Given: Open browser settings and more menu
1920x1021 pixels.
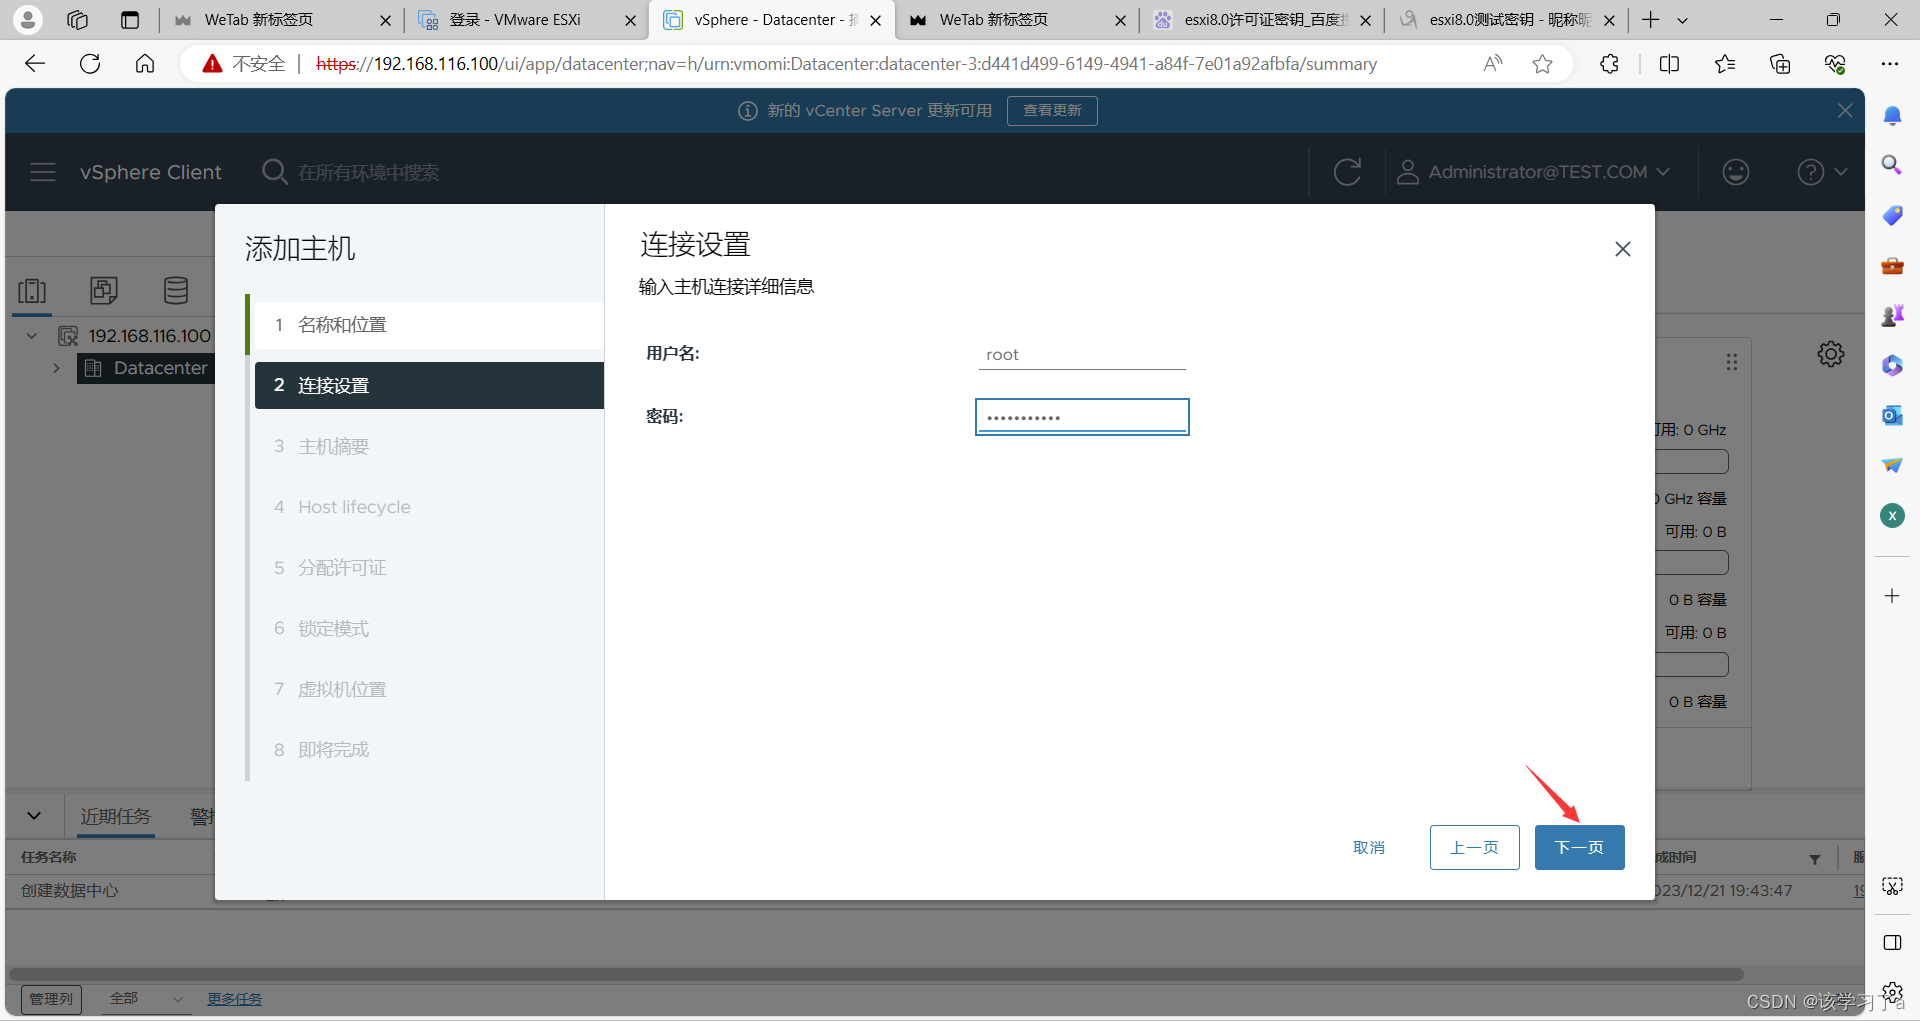Looking at the screenshot, I should [1889, 64].
